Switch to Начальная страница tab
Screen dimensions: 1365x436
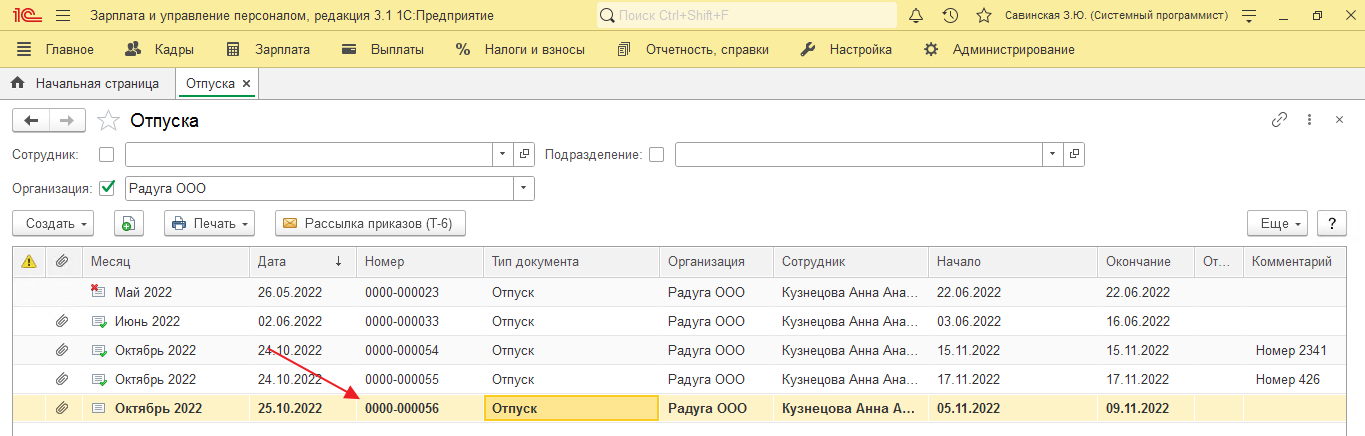pos(86,84)
